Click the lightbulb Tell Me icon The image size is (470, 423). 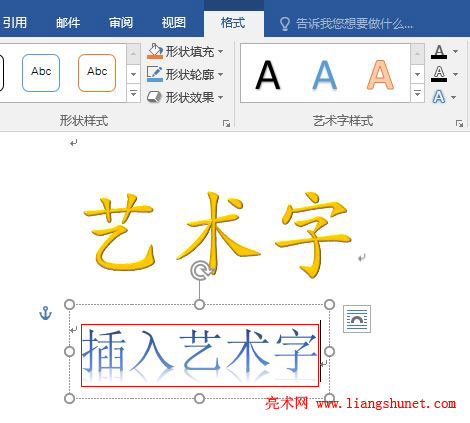pos(284,24)
